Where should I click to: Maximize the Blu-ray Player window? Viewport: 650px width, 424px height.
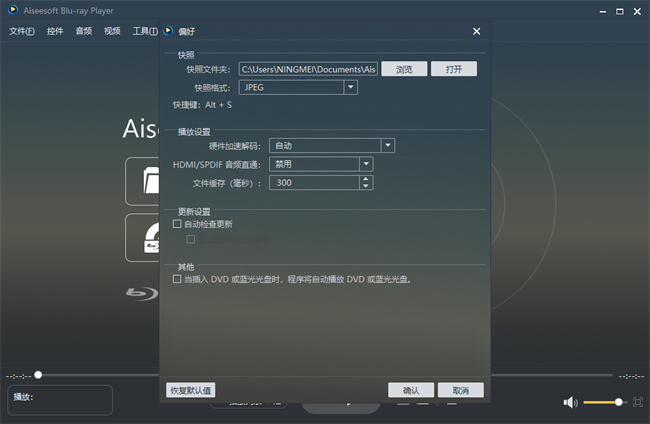tap(620, 12)
